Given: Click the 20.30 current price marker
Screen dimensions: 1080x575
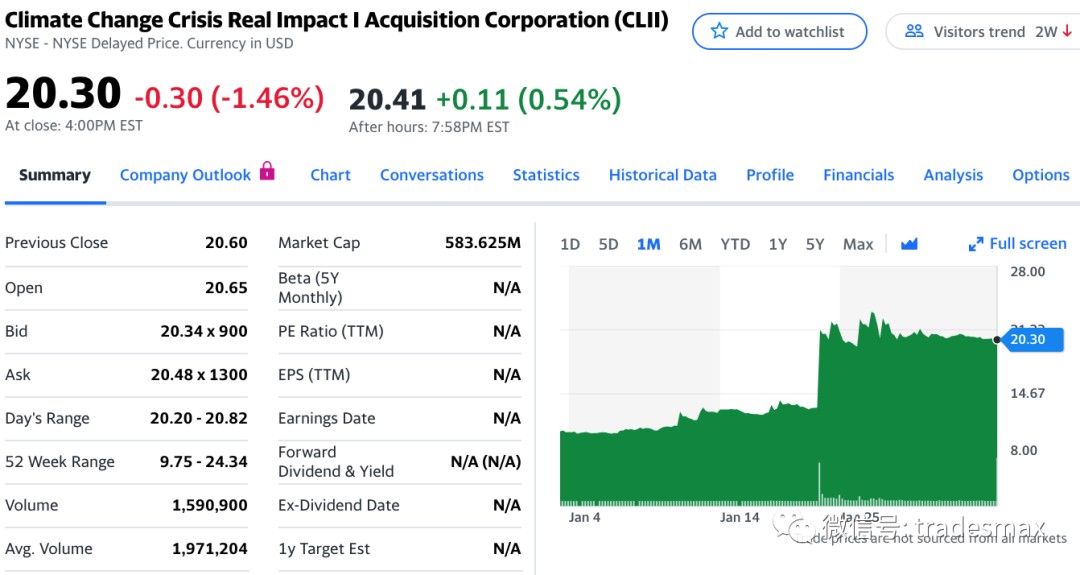Looking at the screenshot, I should 1028,339.
